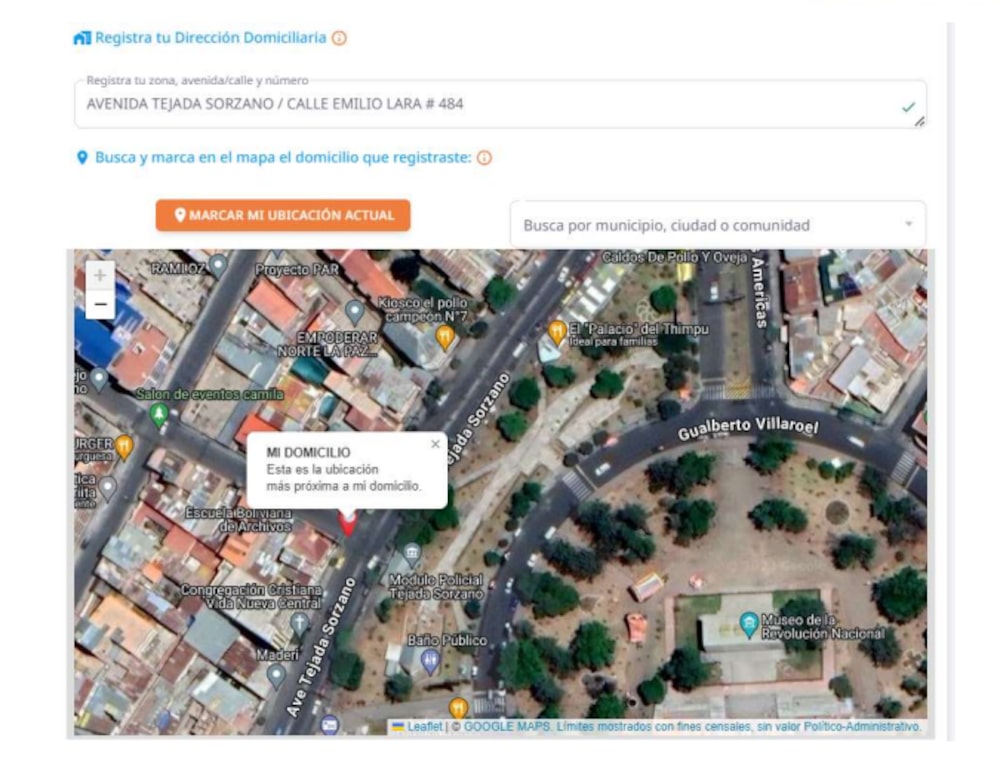Click info icon beside map search instruction
1000x771 pixels.
click(x=485, y=158)
